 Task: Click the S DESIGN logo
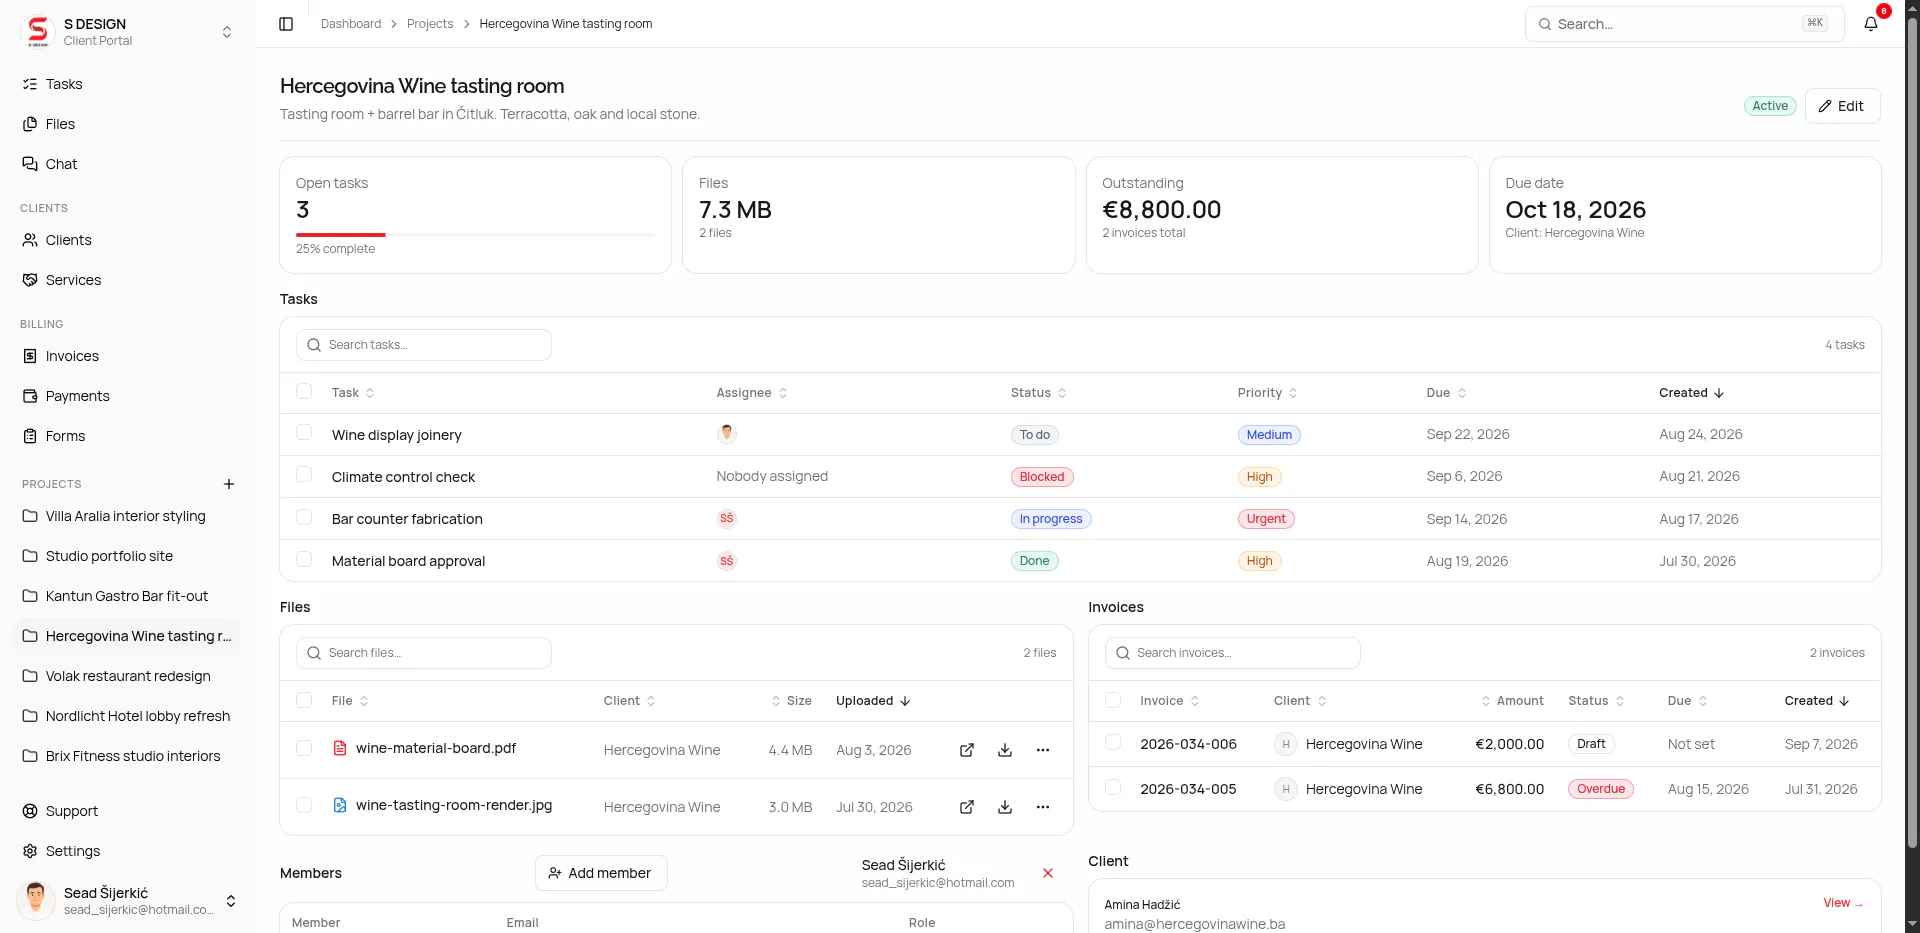coord(38,32)
